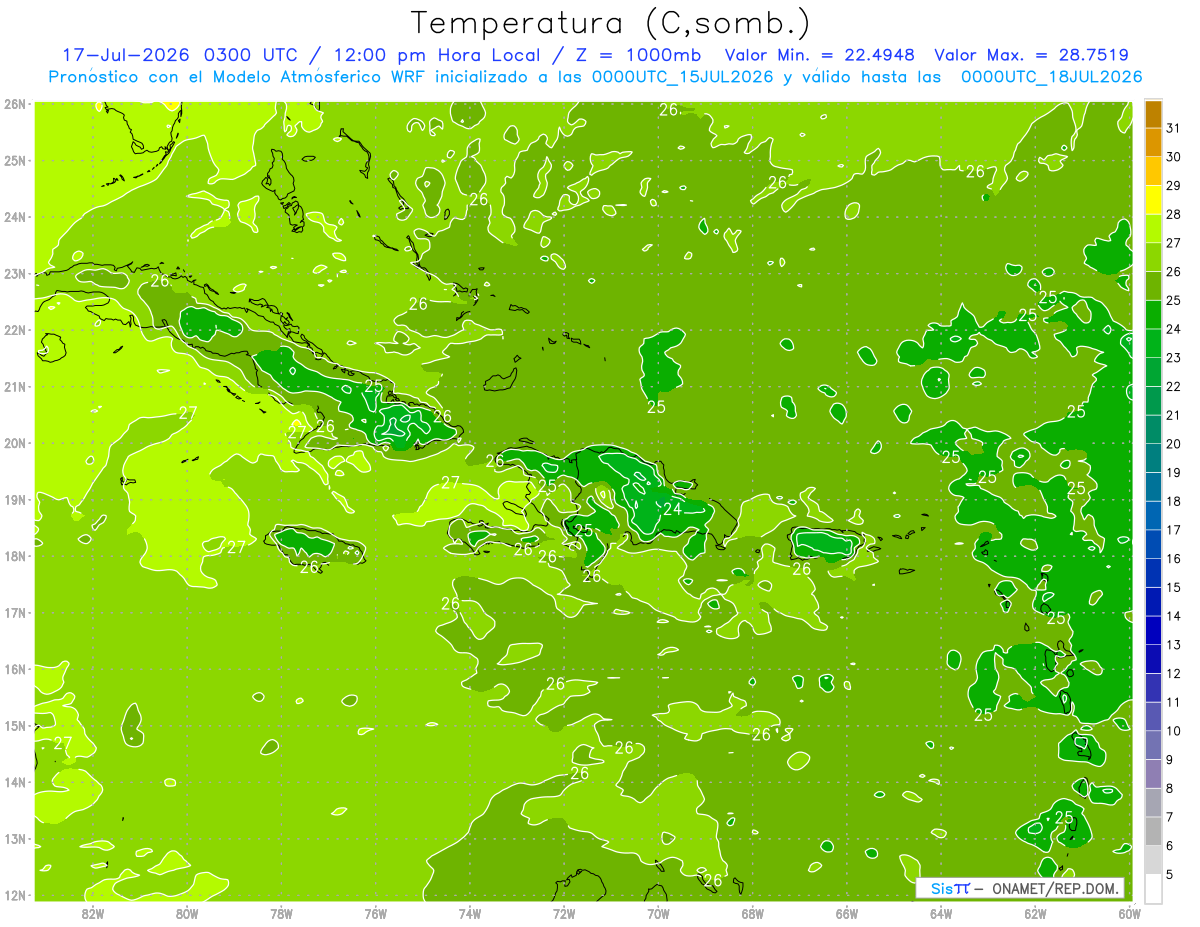Click the 74W longitude axis label
This screenshot has width=1200, height=927.
(470, 913)
